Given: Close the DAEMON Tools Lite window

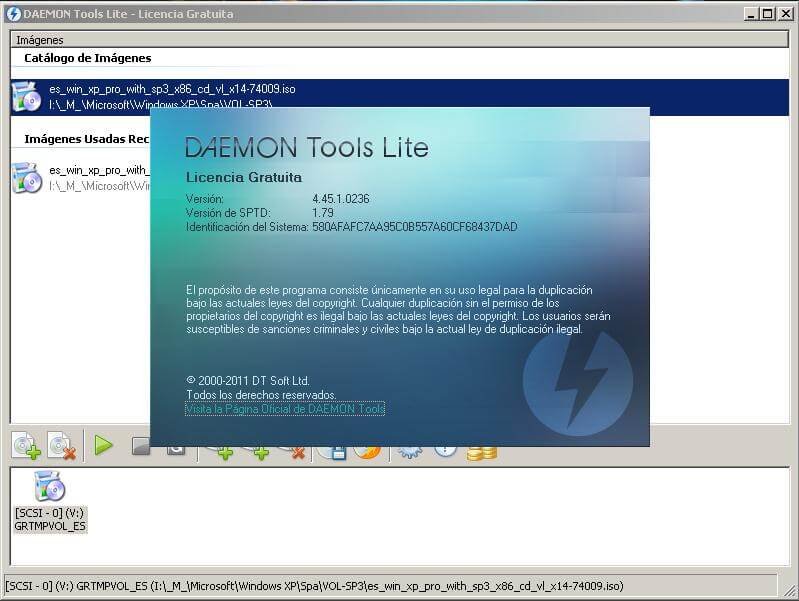Looking at the screenshot, I should 785,14.
